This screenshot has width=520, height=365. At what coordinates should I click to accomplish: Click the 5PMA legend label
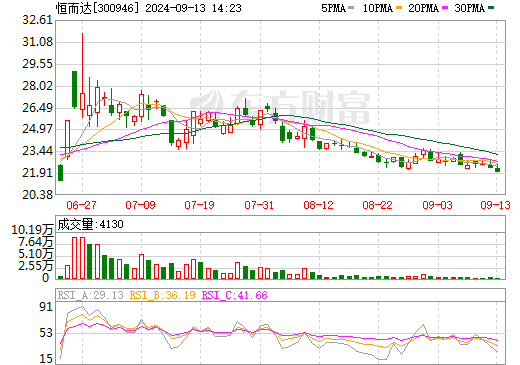333,8
